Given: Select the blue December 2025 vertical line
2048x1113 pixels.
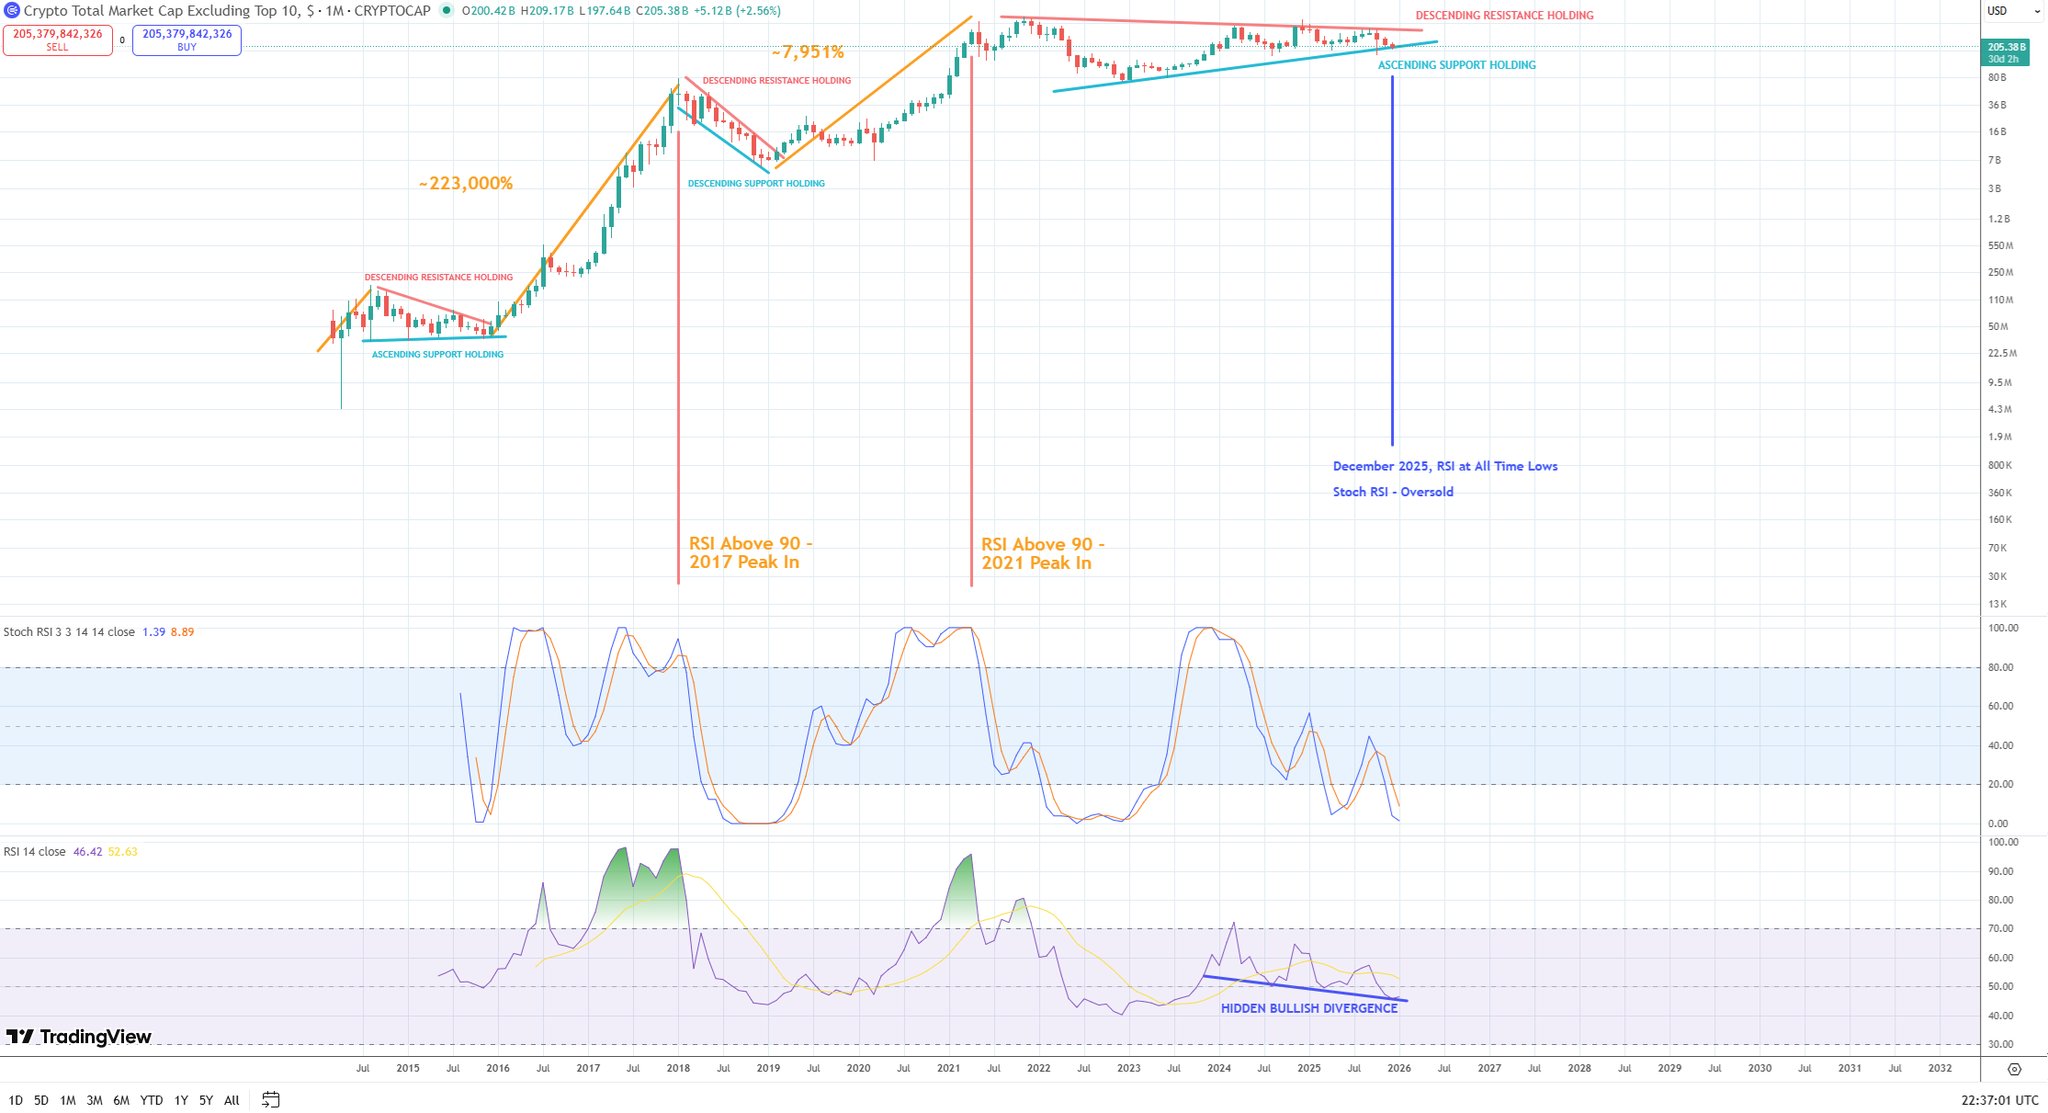Looking at the screenshot, I should pyautogui.click(x=1392, y=260).
